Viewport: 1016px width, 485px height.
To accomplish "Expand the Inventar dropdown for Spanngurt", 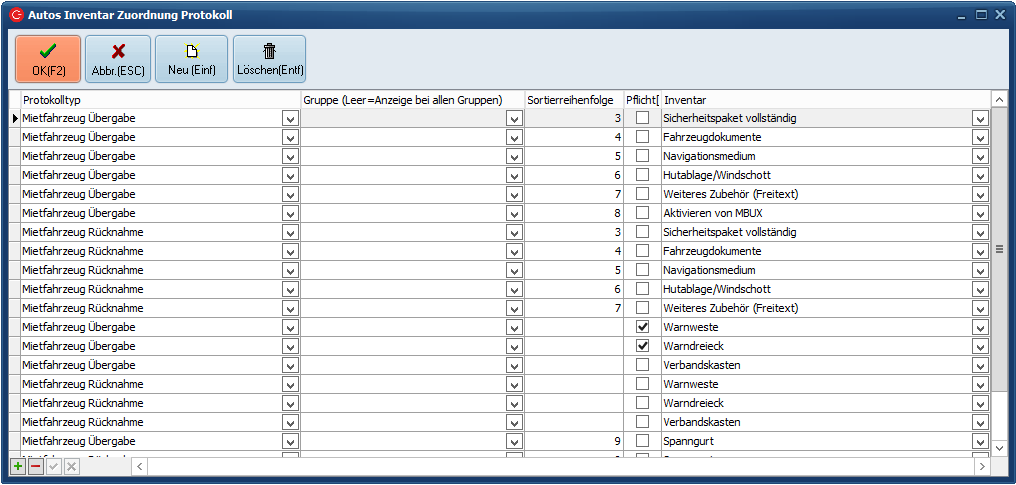I will [x=980, y=441].
